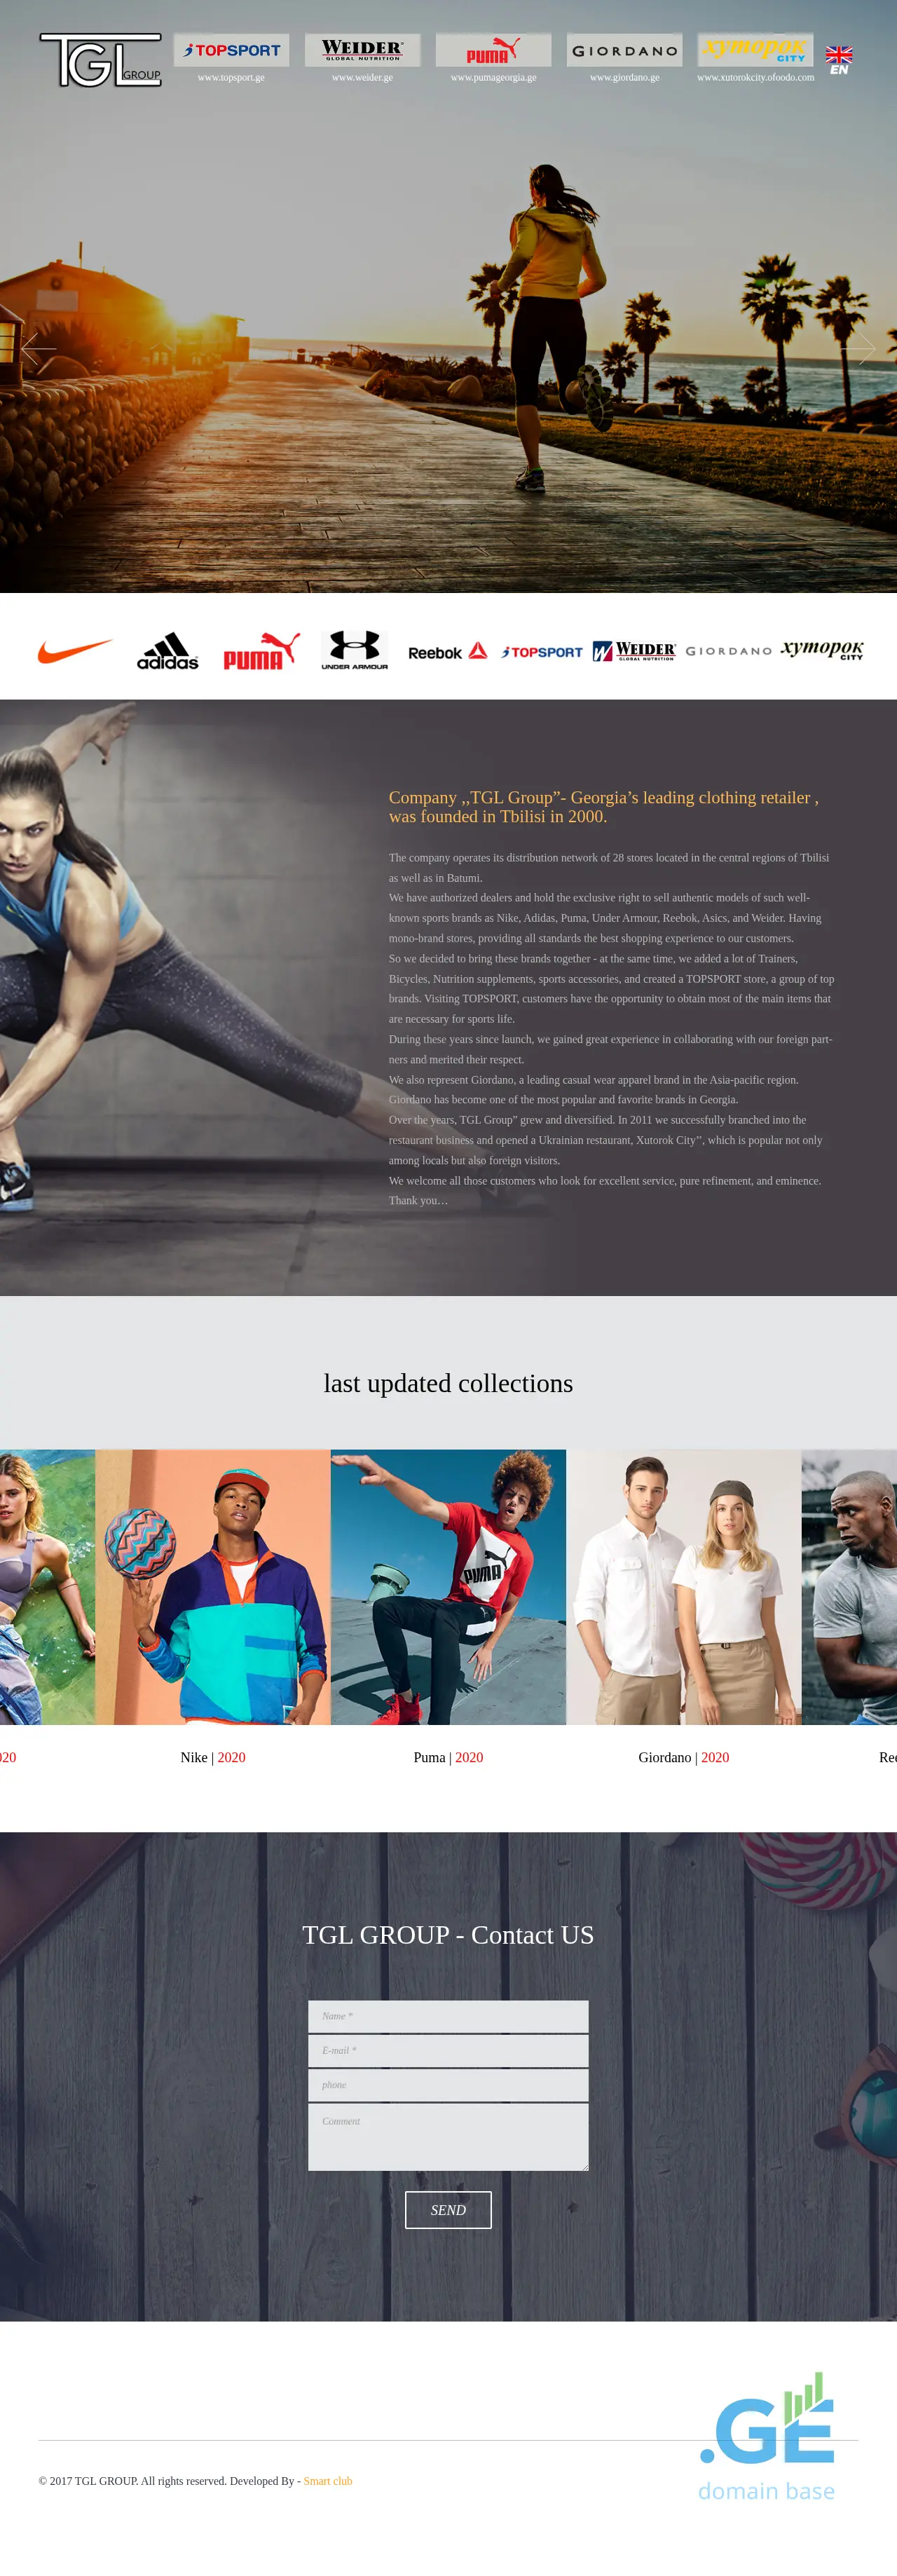This screenshot has height=2576, width=897.
Task: Click the Adidas logo in brand strip
Action: coord(168,651)
